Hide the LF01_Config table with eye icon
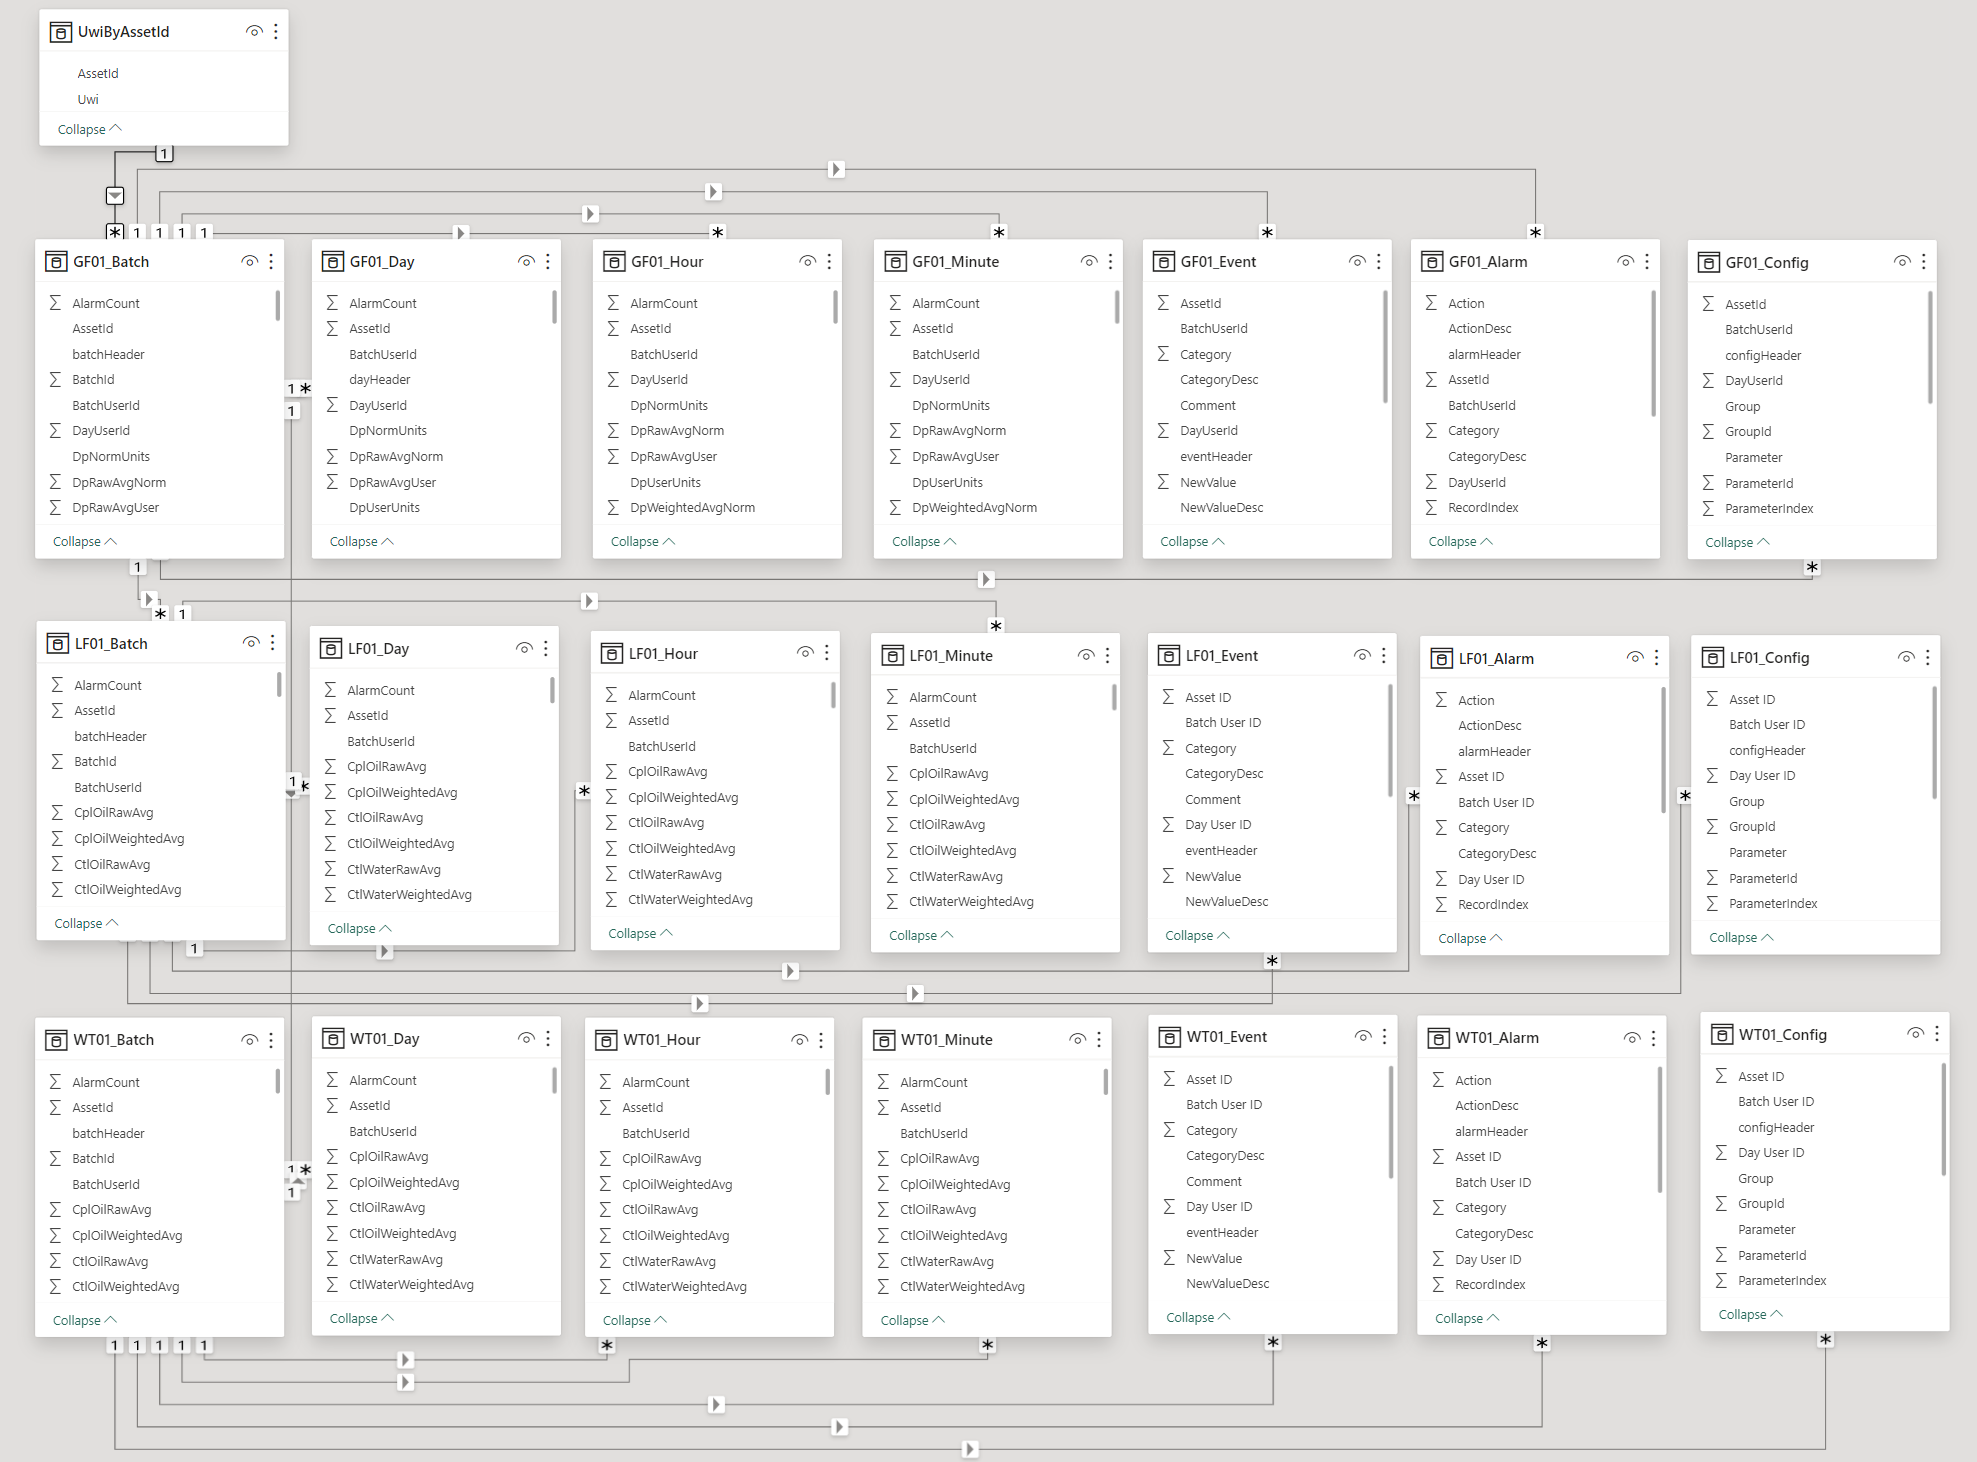Image resolution: width=1977 pixels, height=1462 pixels. pyautogui.click(x=1906, y=658)
